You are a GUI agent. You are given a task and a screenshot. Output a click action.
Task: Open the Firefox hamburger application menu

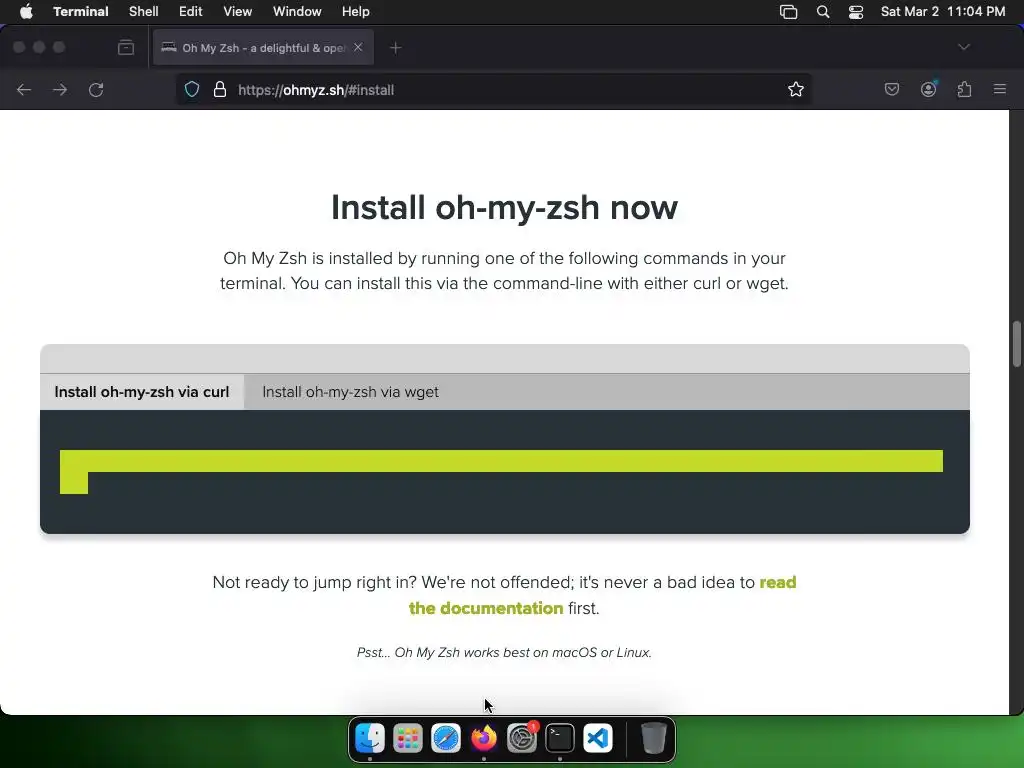(1000, 89)
